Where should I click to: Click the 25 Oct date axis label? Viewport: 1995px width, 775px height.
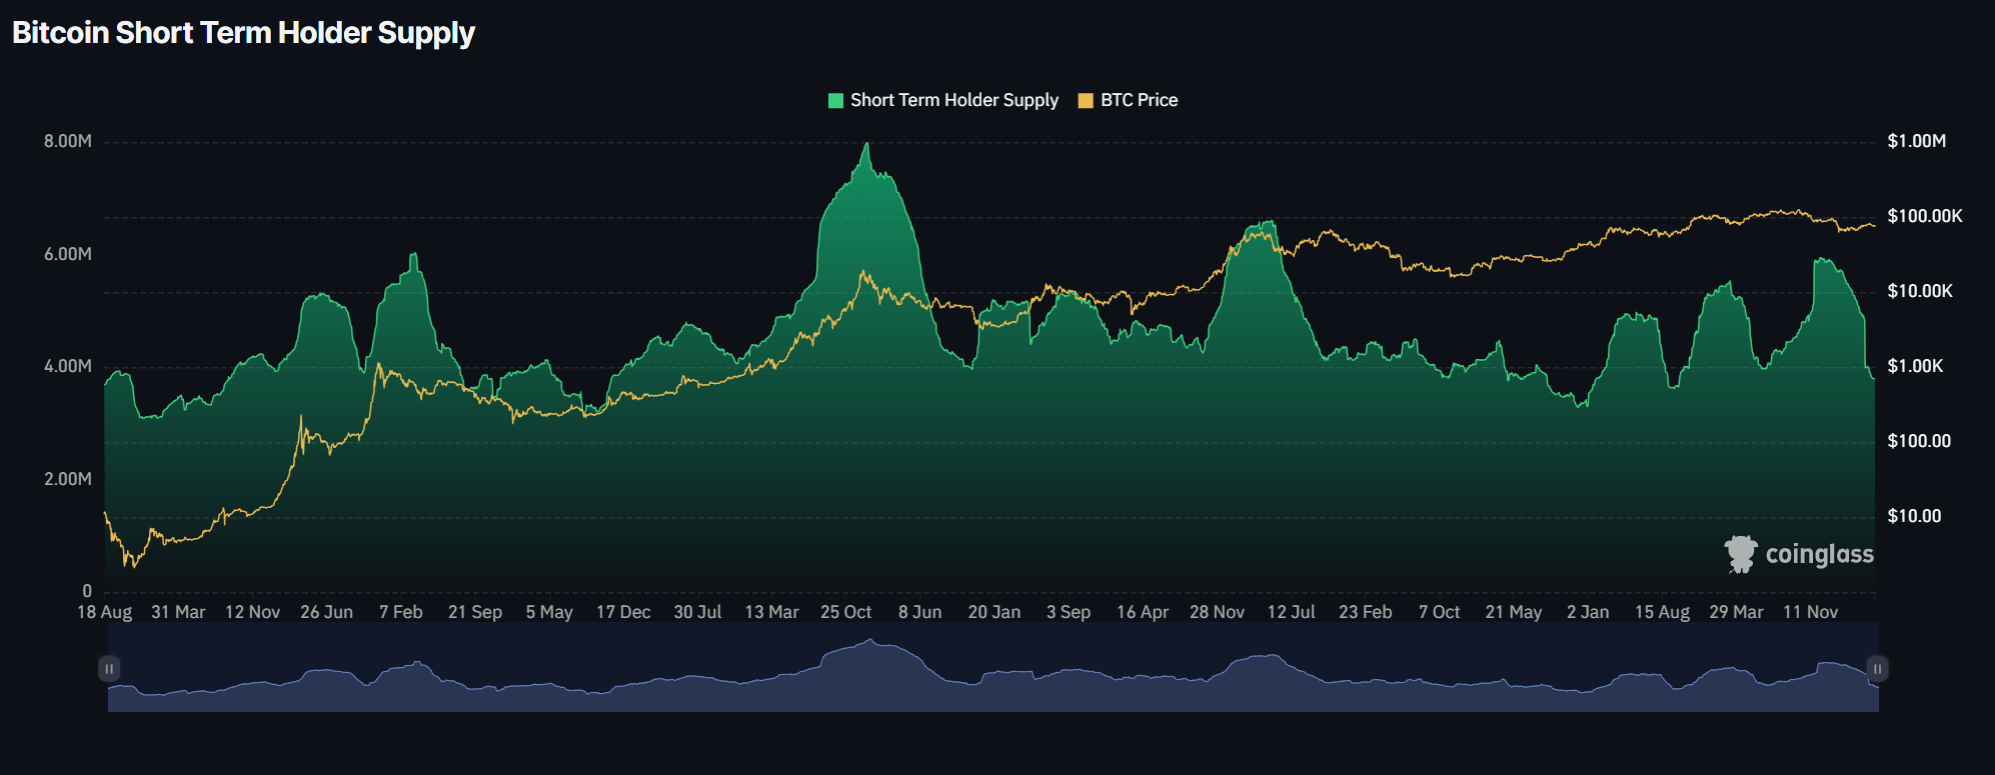(x=846, y=612)
